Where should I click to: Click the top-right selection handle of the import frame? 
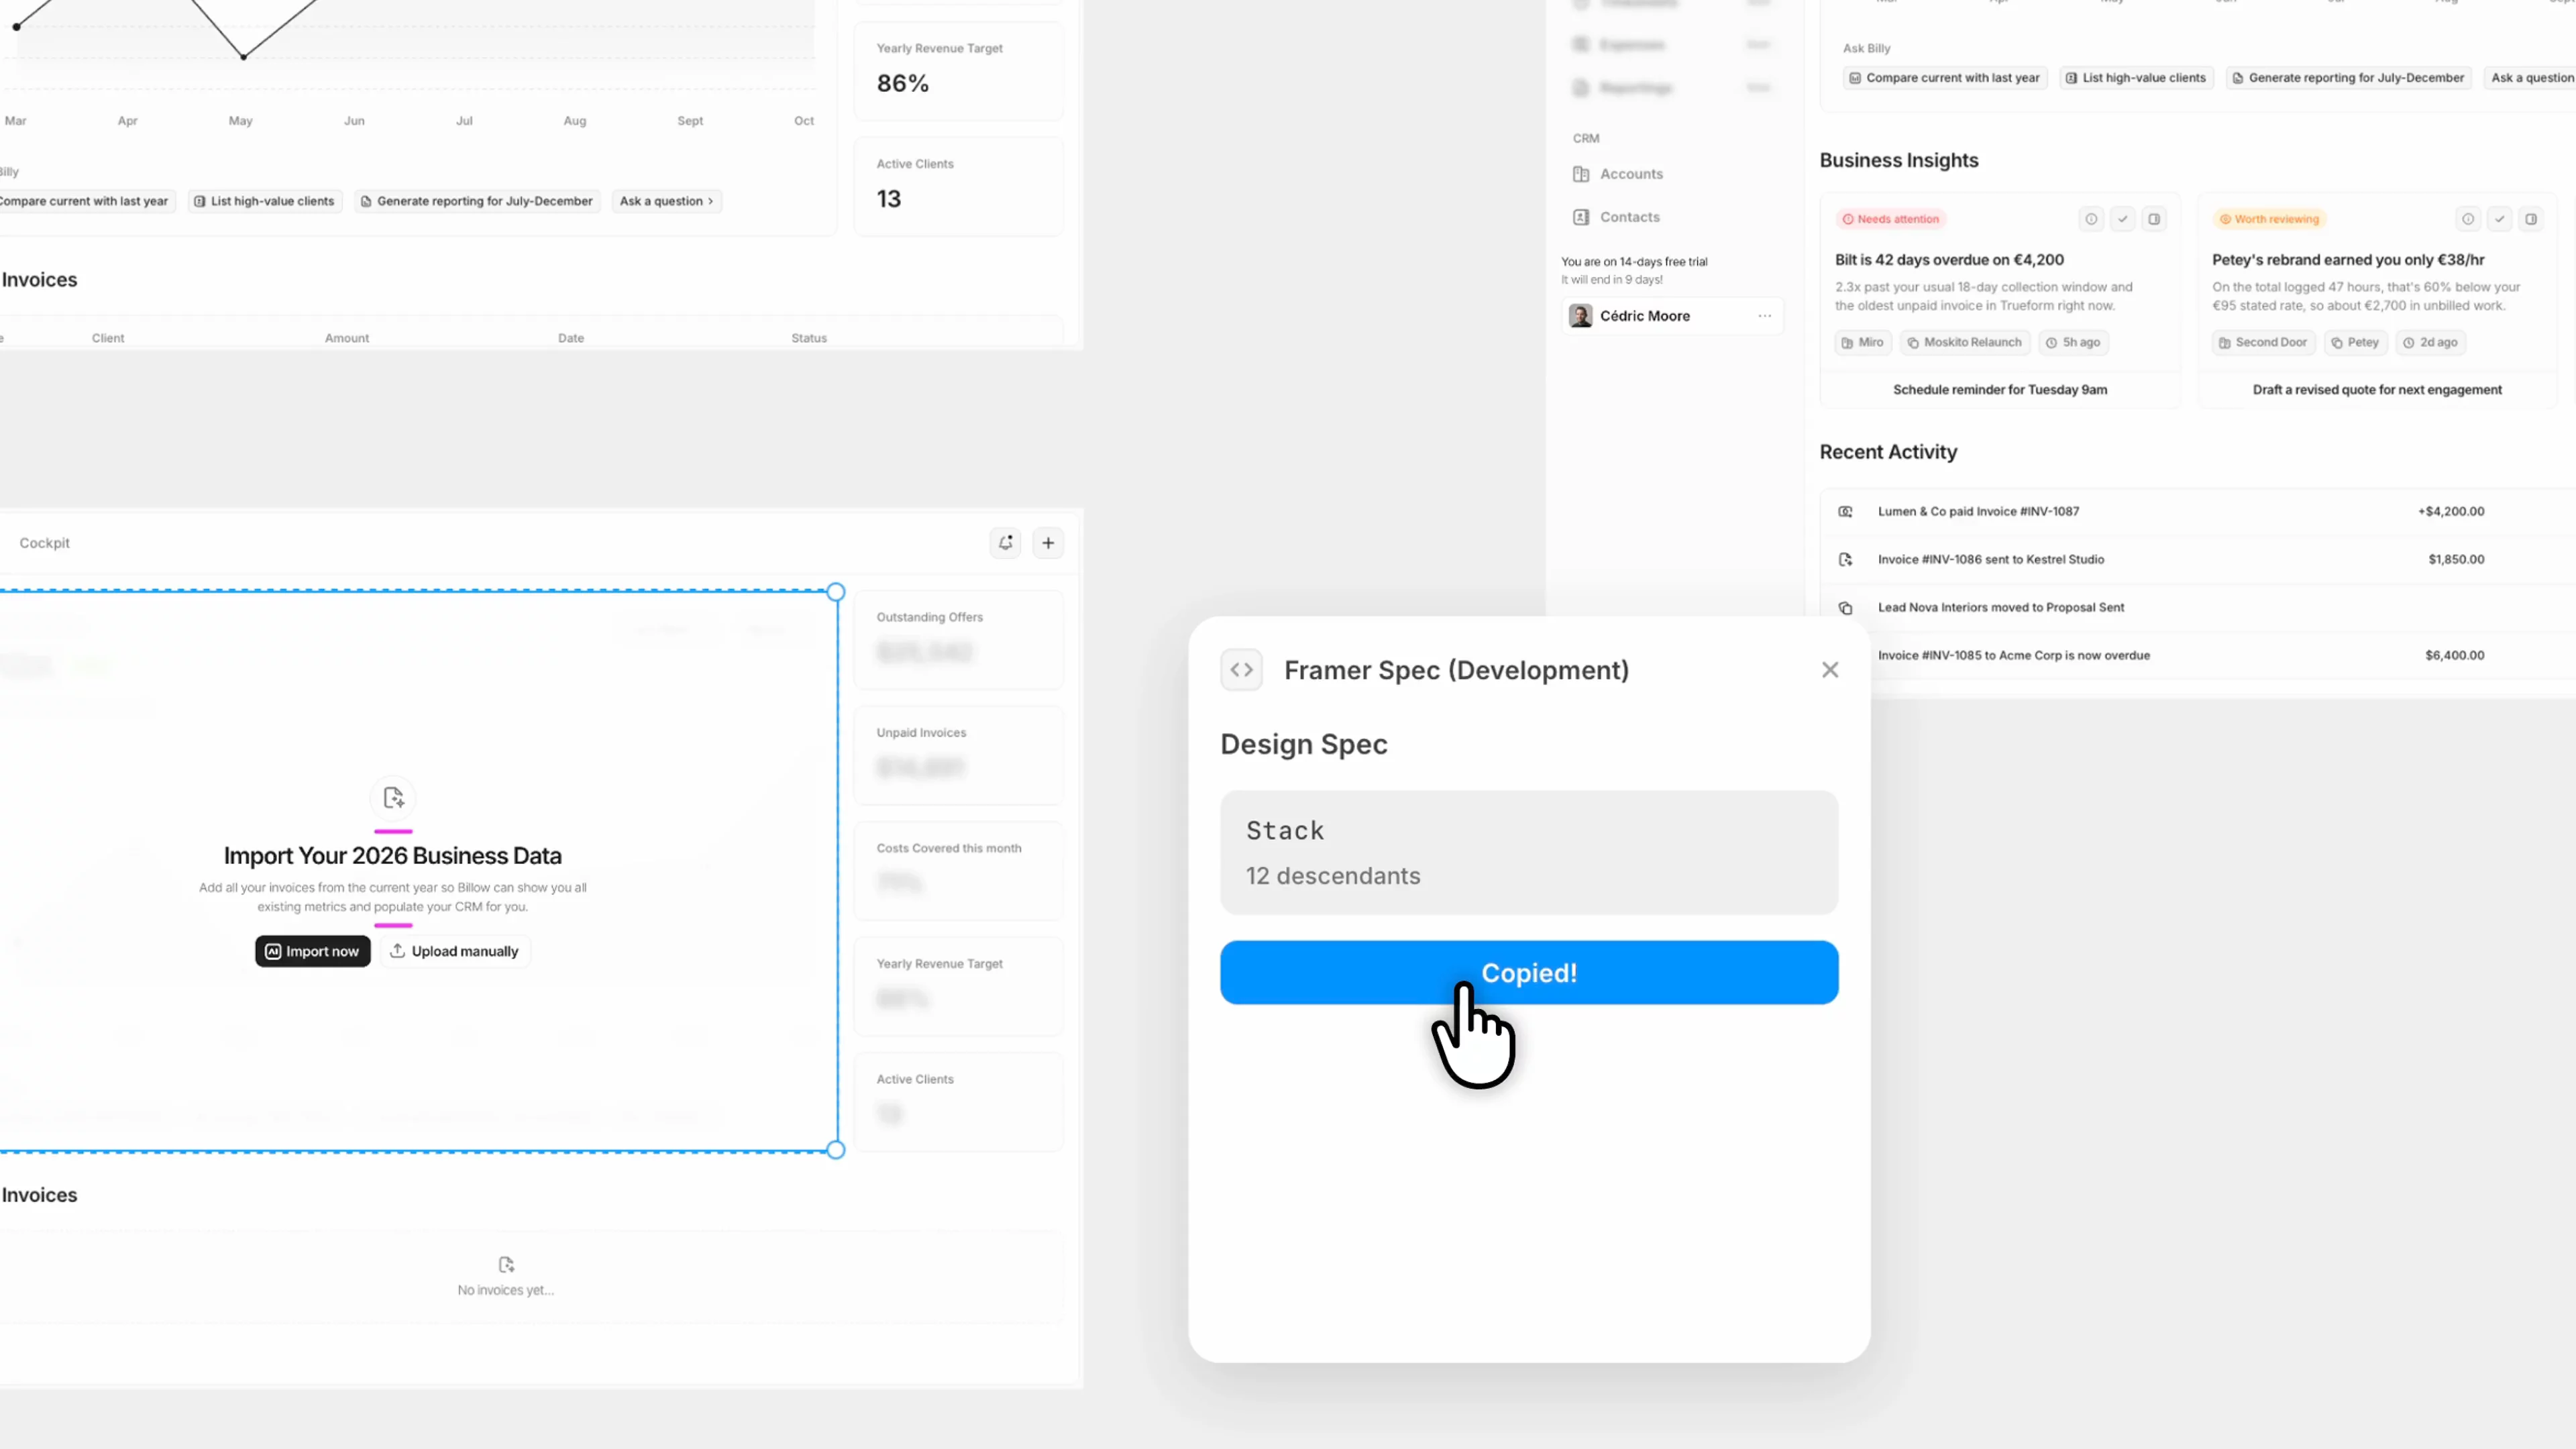tap(836, 591)
